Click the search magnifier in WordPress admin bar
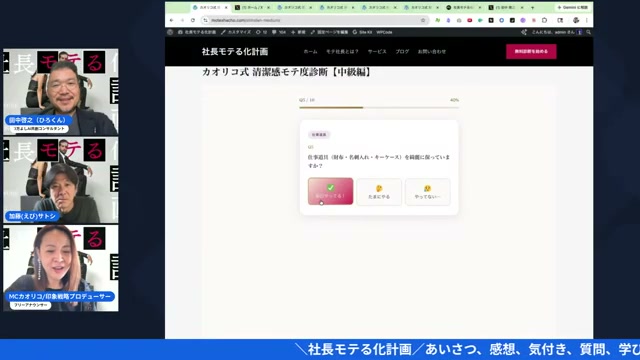The width and height of the screenshot is (640, 360). (x=589, y=32)
